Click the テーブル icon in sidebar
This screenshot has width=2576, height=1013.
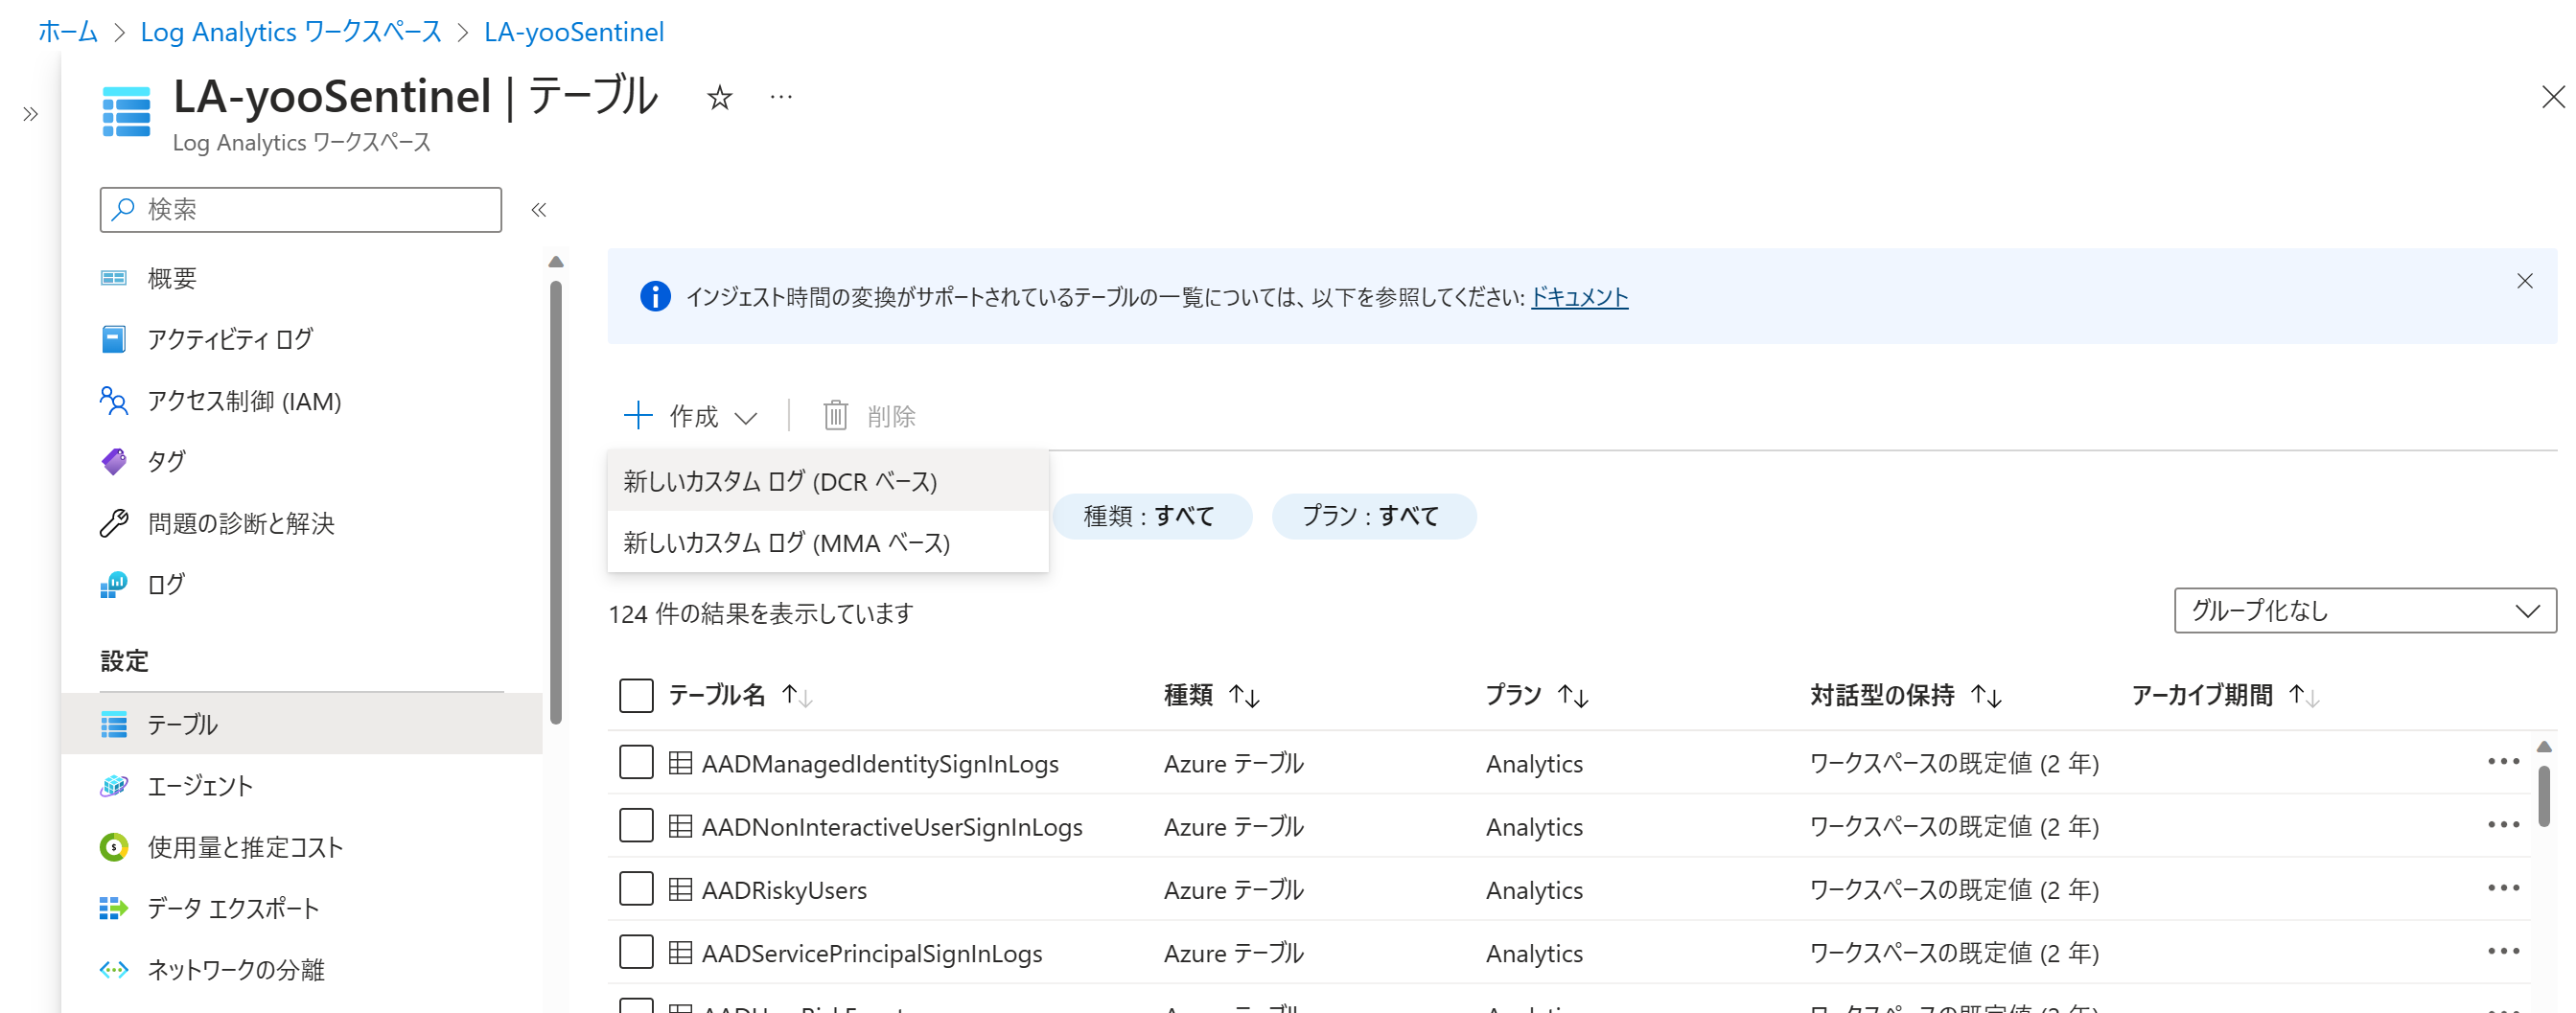pyautogui.click(x=114, y=724)
